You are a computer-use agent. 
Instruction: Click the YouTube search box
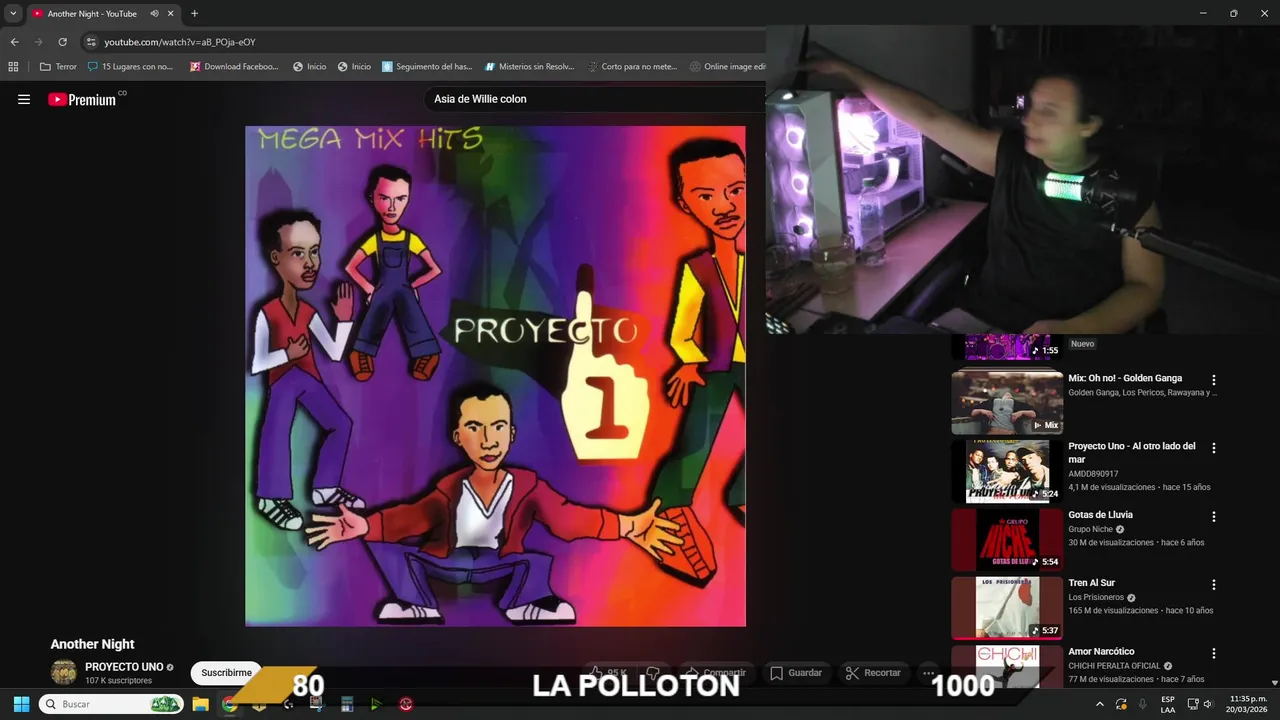point(595,99)
